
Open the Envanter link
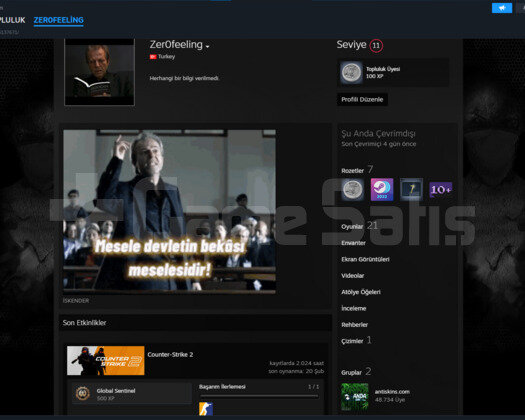[353, 243]
